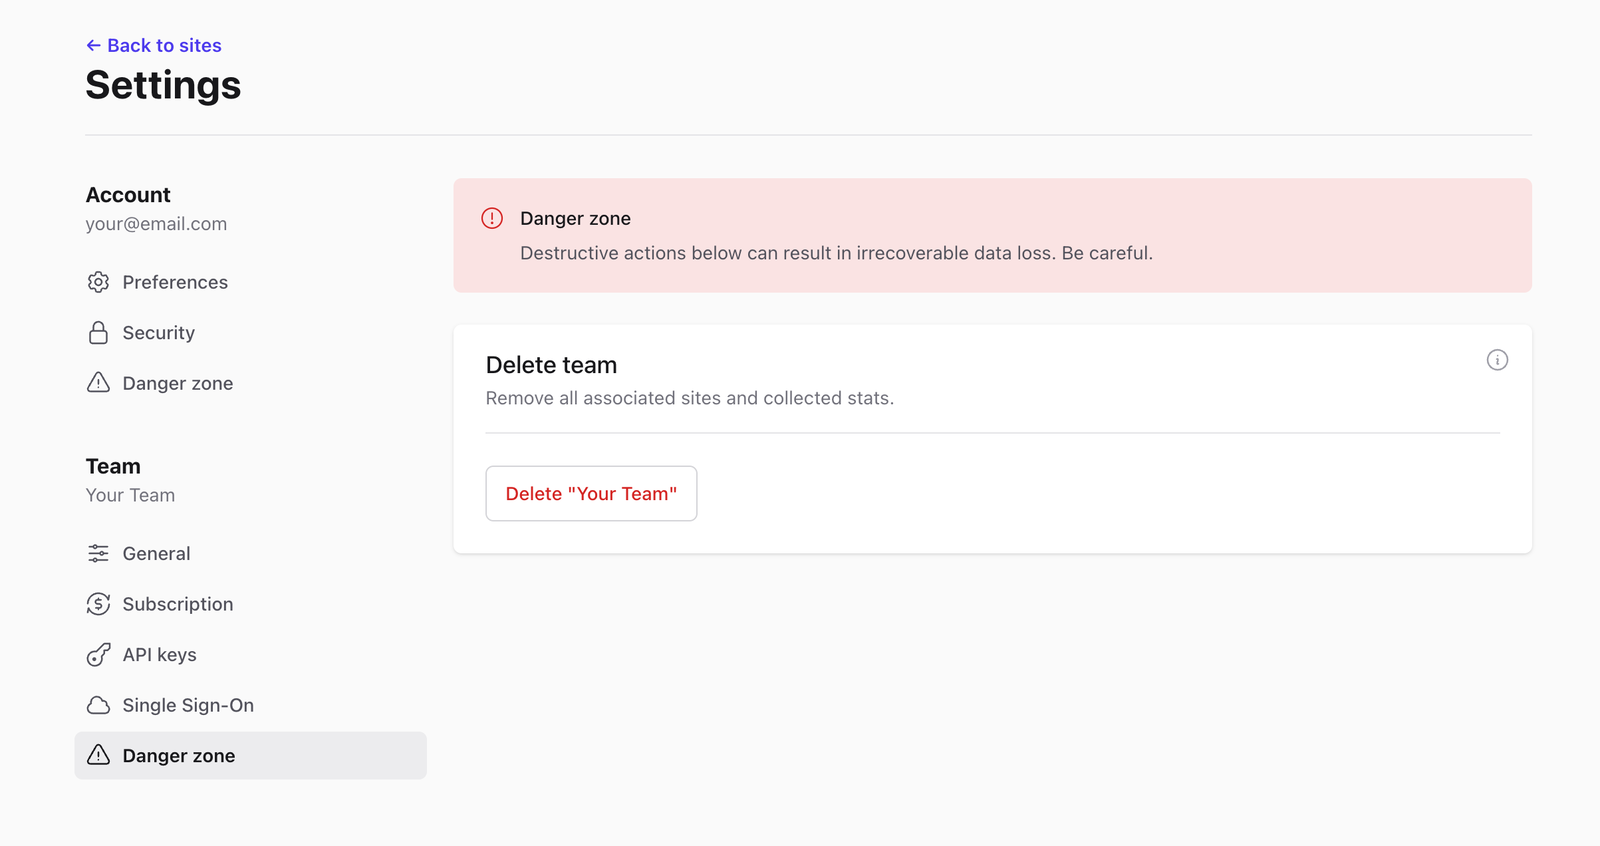This screenshot has width=1600, height=846.
Task: Click the Preferences gear icon
Action: pyautogui.click(x=98, y=282)
